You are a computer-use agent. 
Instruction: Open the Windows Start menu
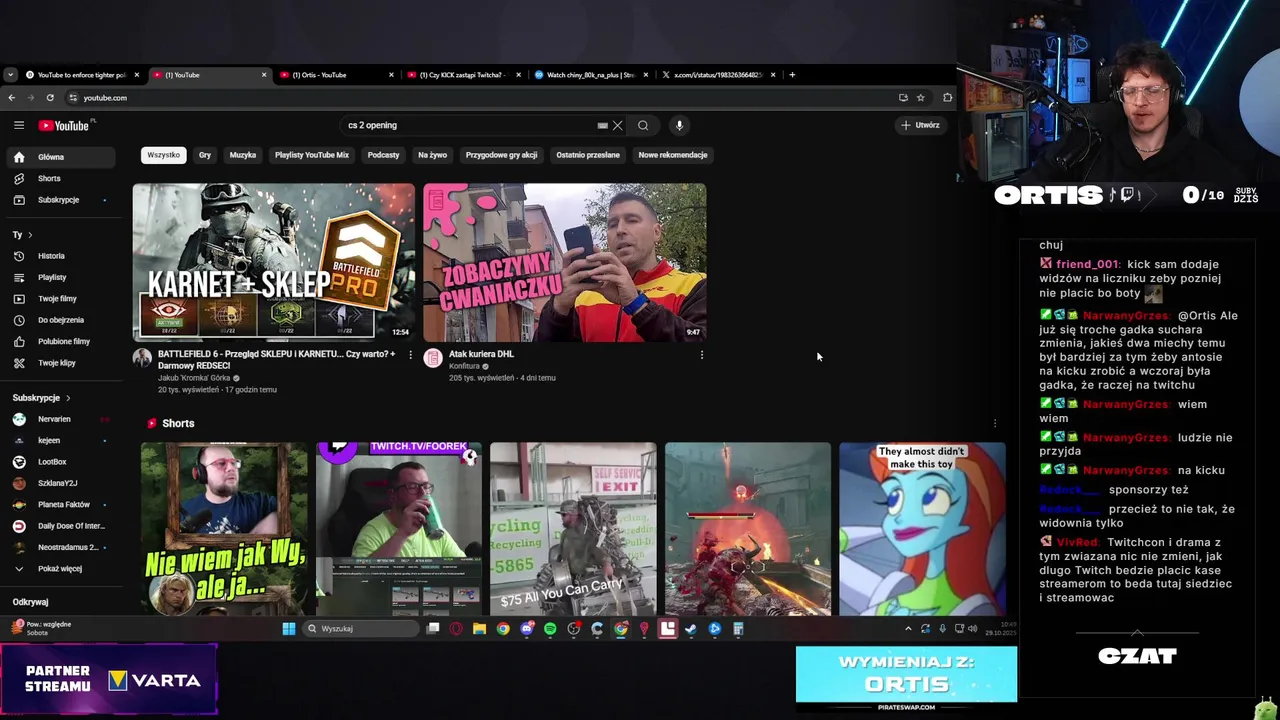point(289,629)
